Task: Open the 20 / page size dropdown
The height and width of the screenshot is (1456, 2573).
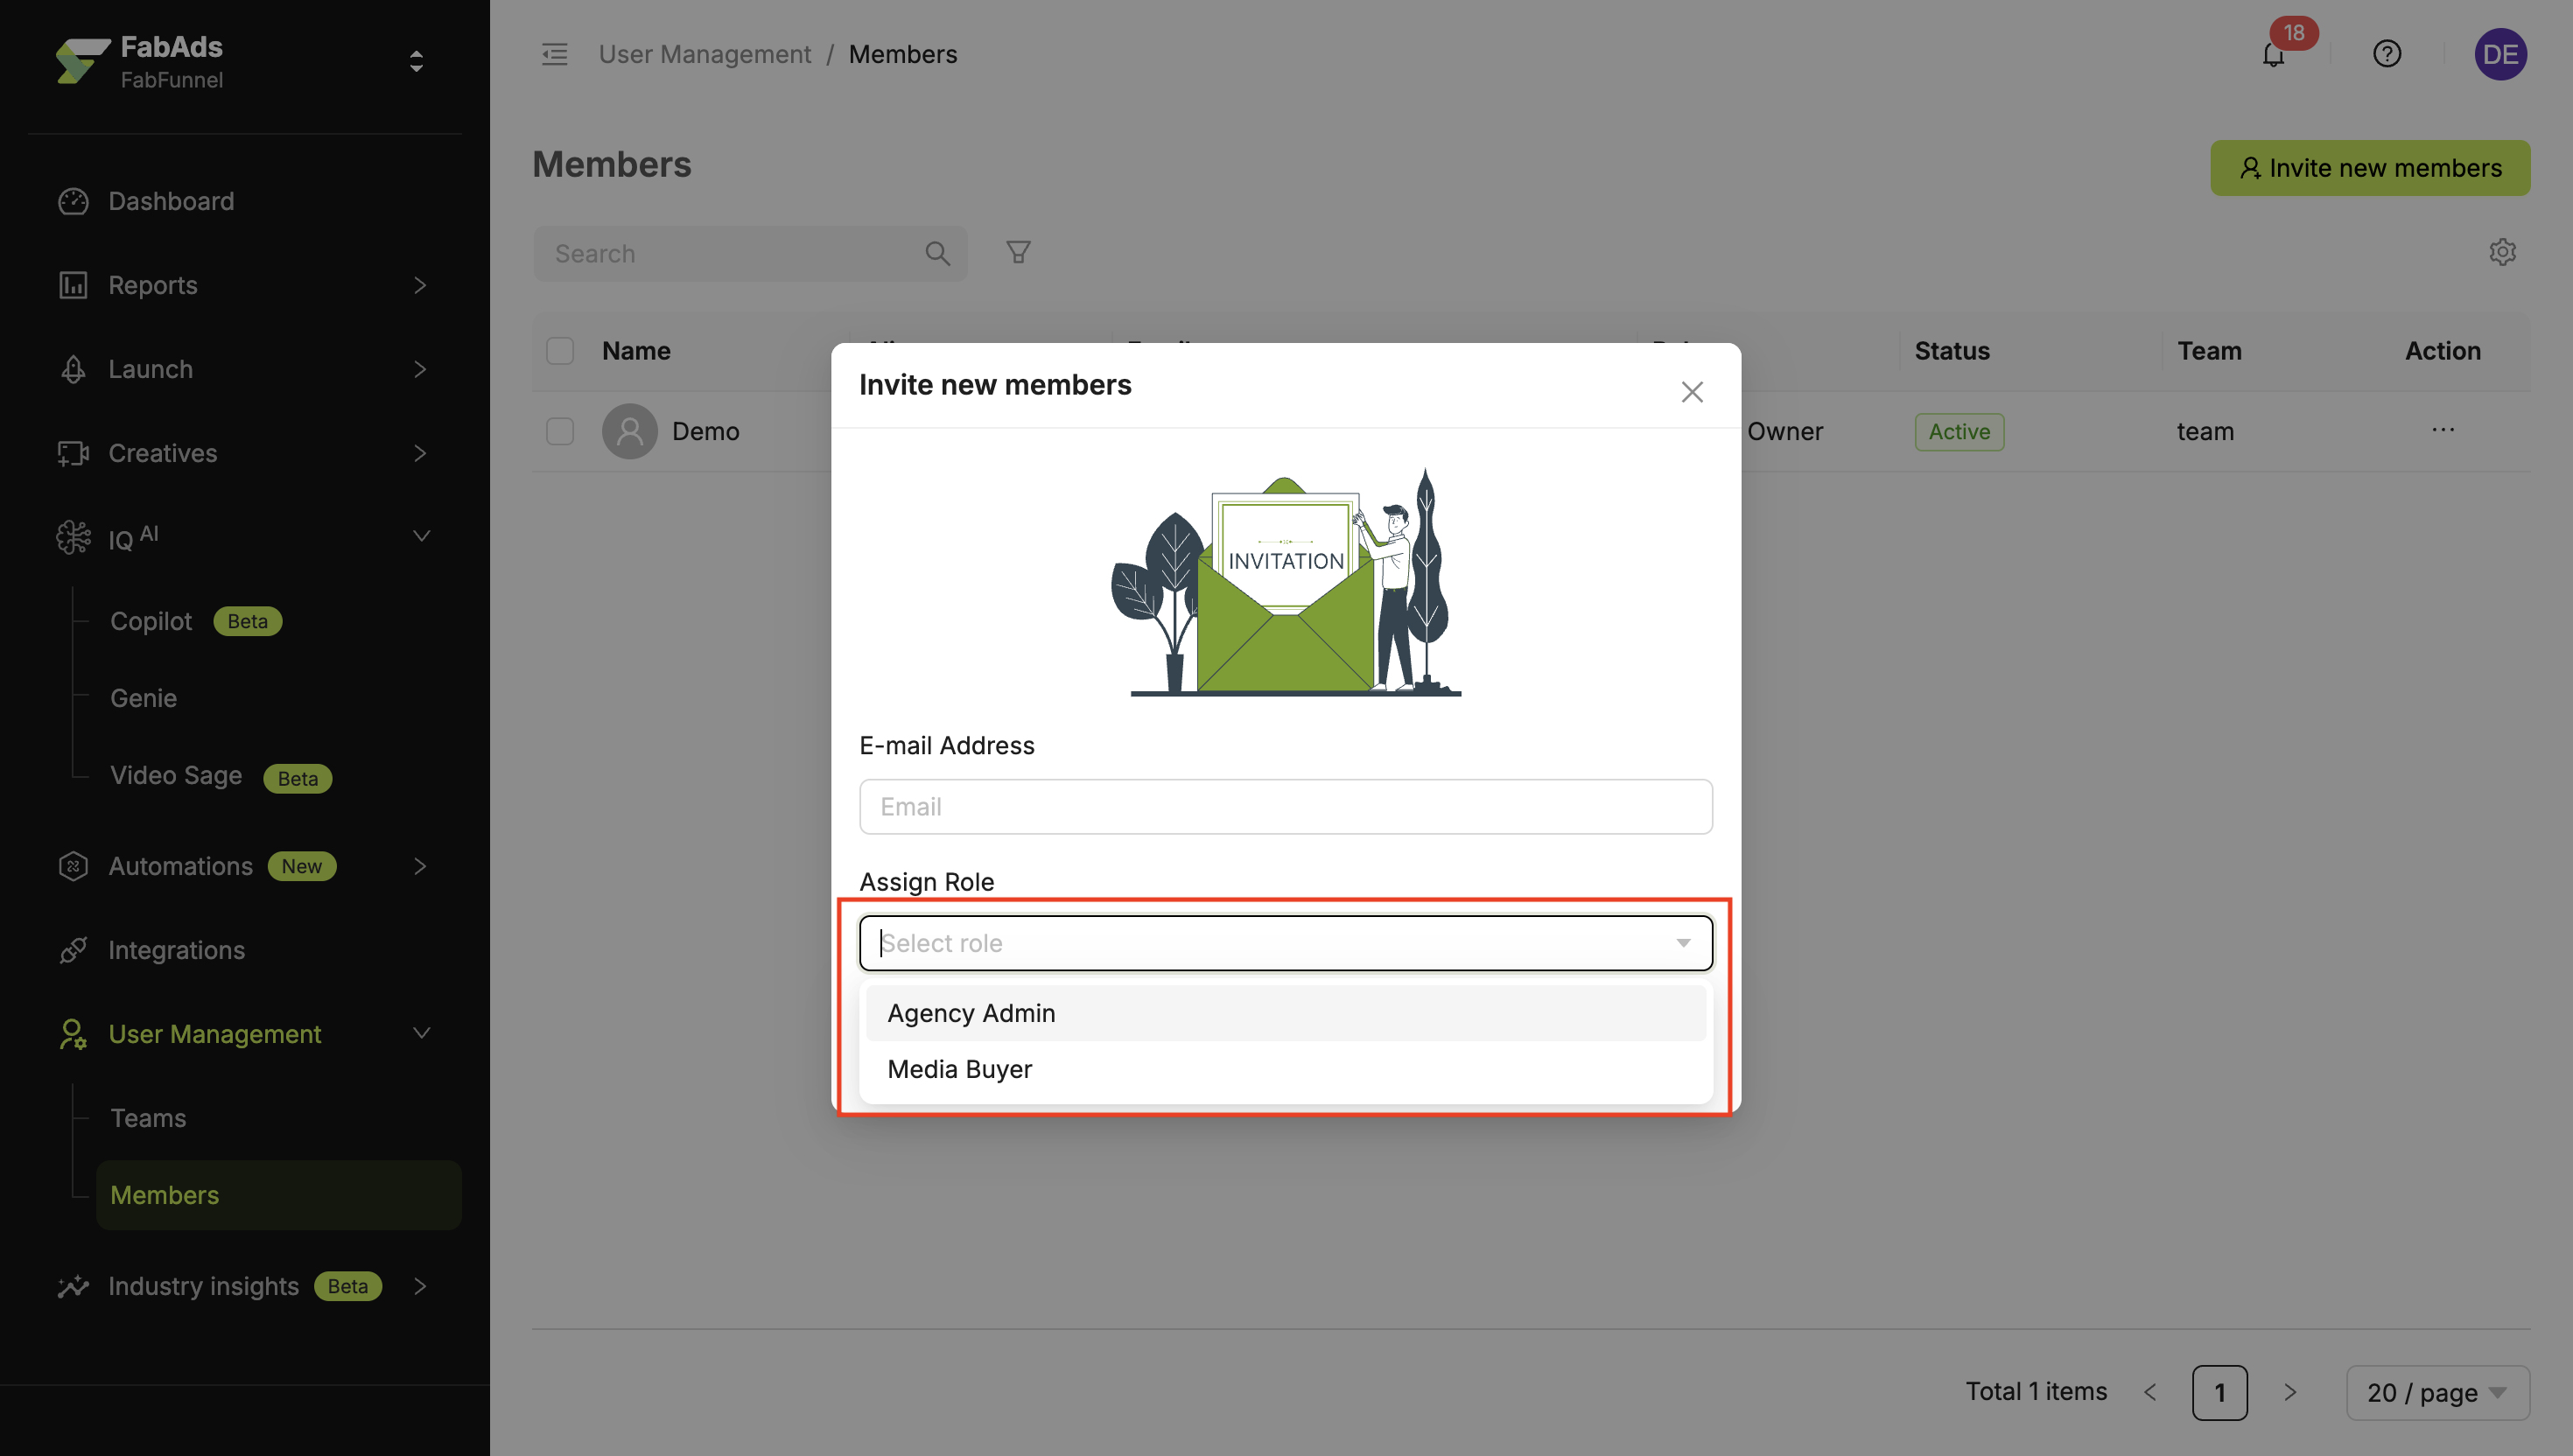Action: click(x=2437, y=1392)
